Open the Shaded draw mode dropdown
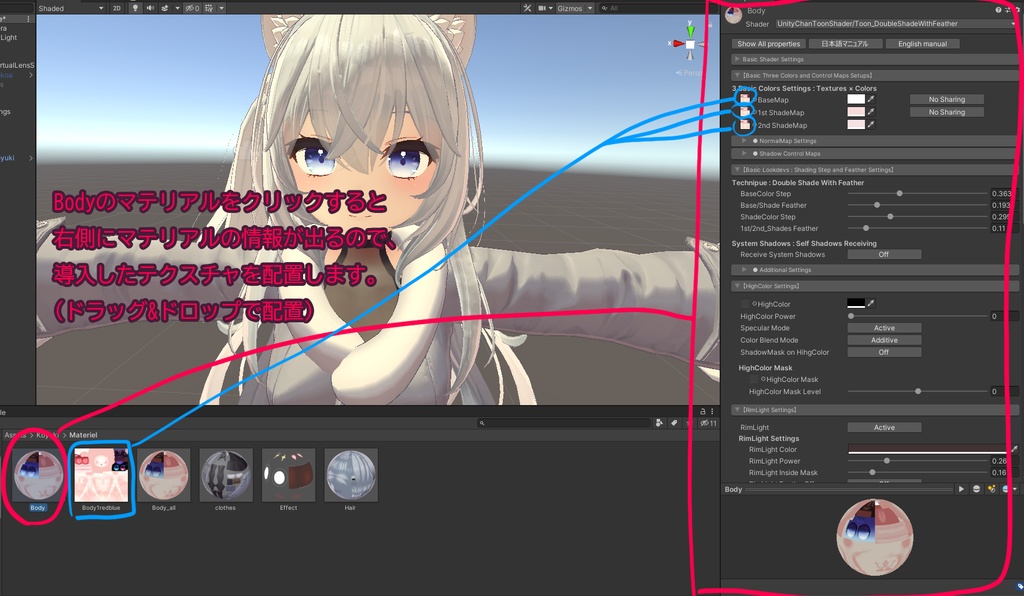1024x596 pixels. tap(60, 8)
